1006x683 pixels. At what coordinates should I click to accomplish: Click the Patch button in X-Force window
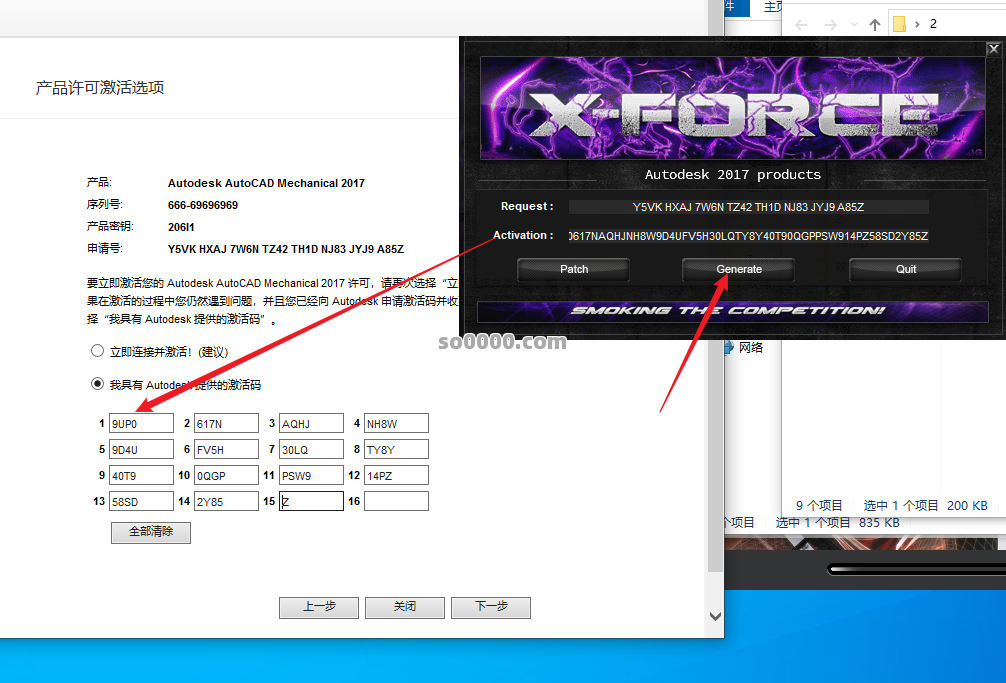coord(574,269)
